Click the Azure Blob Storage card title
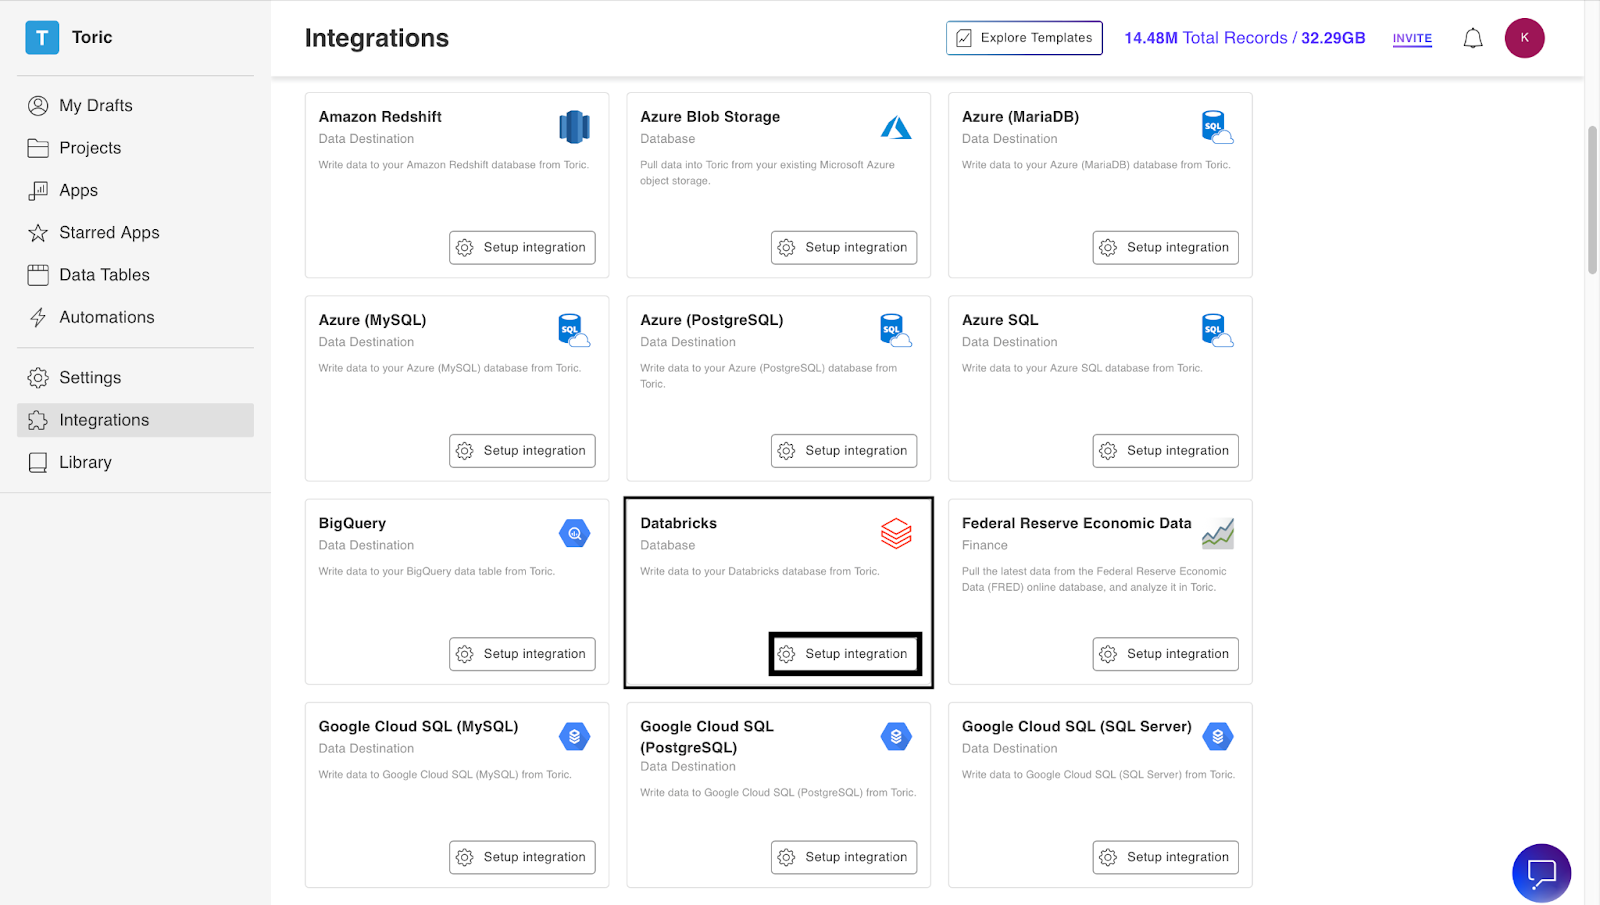1600x905 pixels. point(710,117)
